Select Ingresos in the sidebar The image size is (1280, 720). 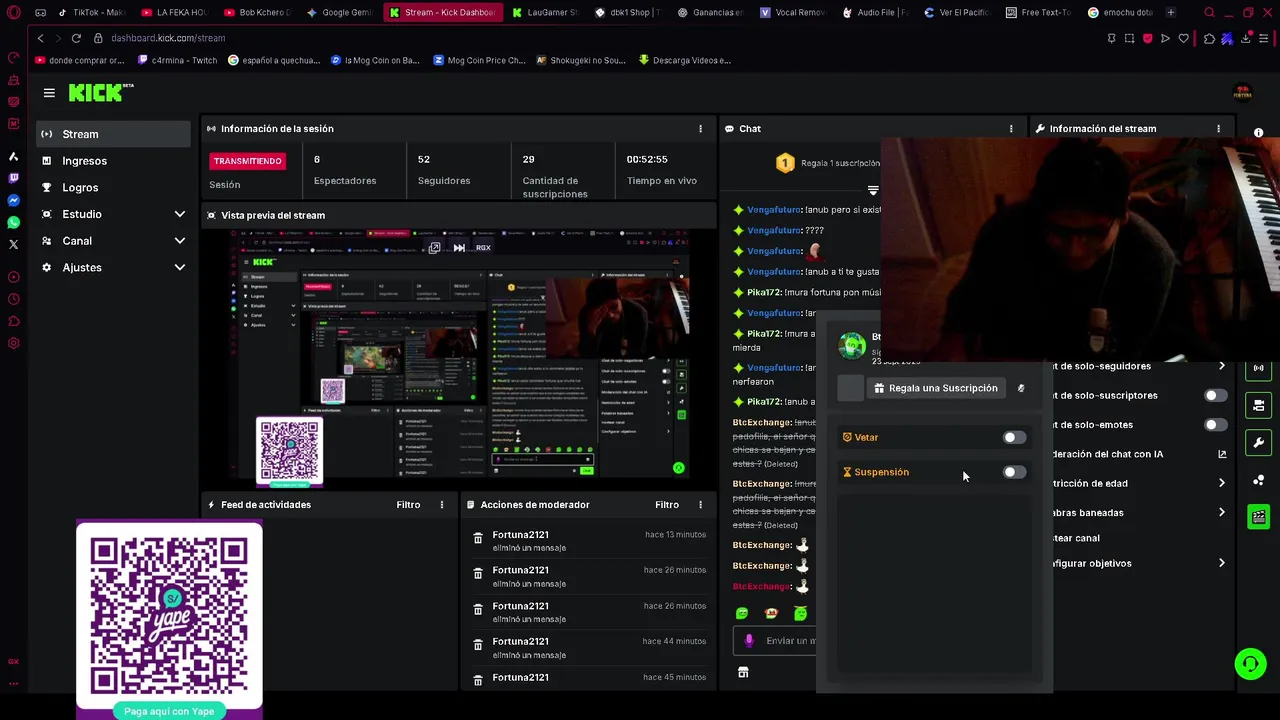(113, 161)
